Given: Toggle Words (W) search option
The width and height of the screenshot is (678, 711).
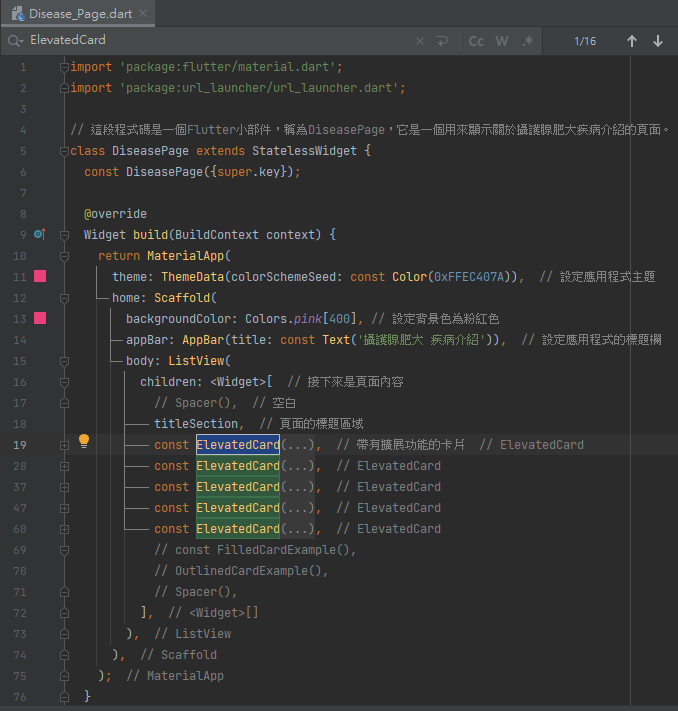Looking at the screenshot, I should (x=502, y=41).
